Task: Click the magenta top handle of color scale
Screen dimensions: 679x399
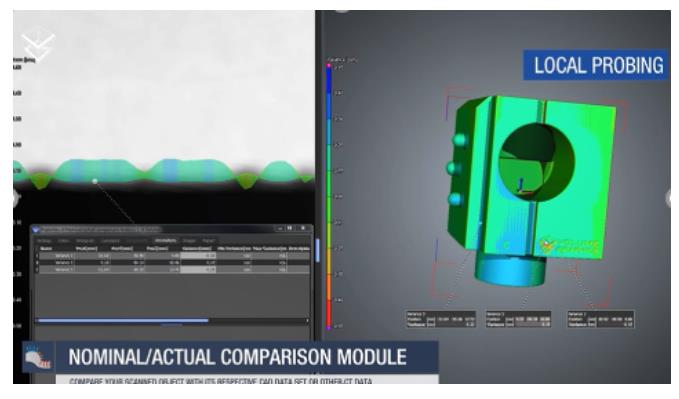Action: click(x=329, y=66)
